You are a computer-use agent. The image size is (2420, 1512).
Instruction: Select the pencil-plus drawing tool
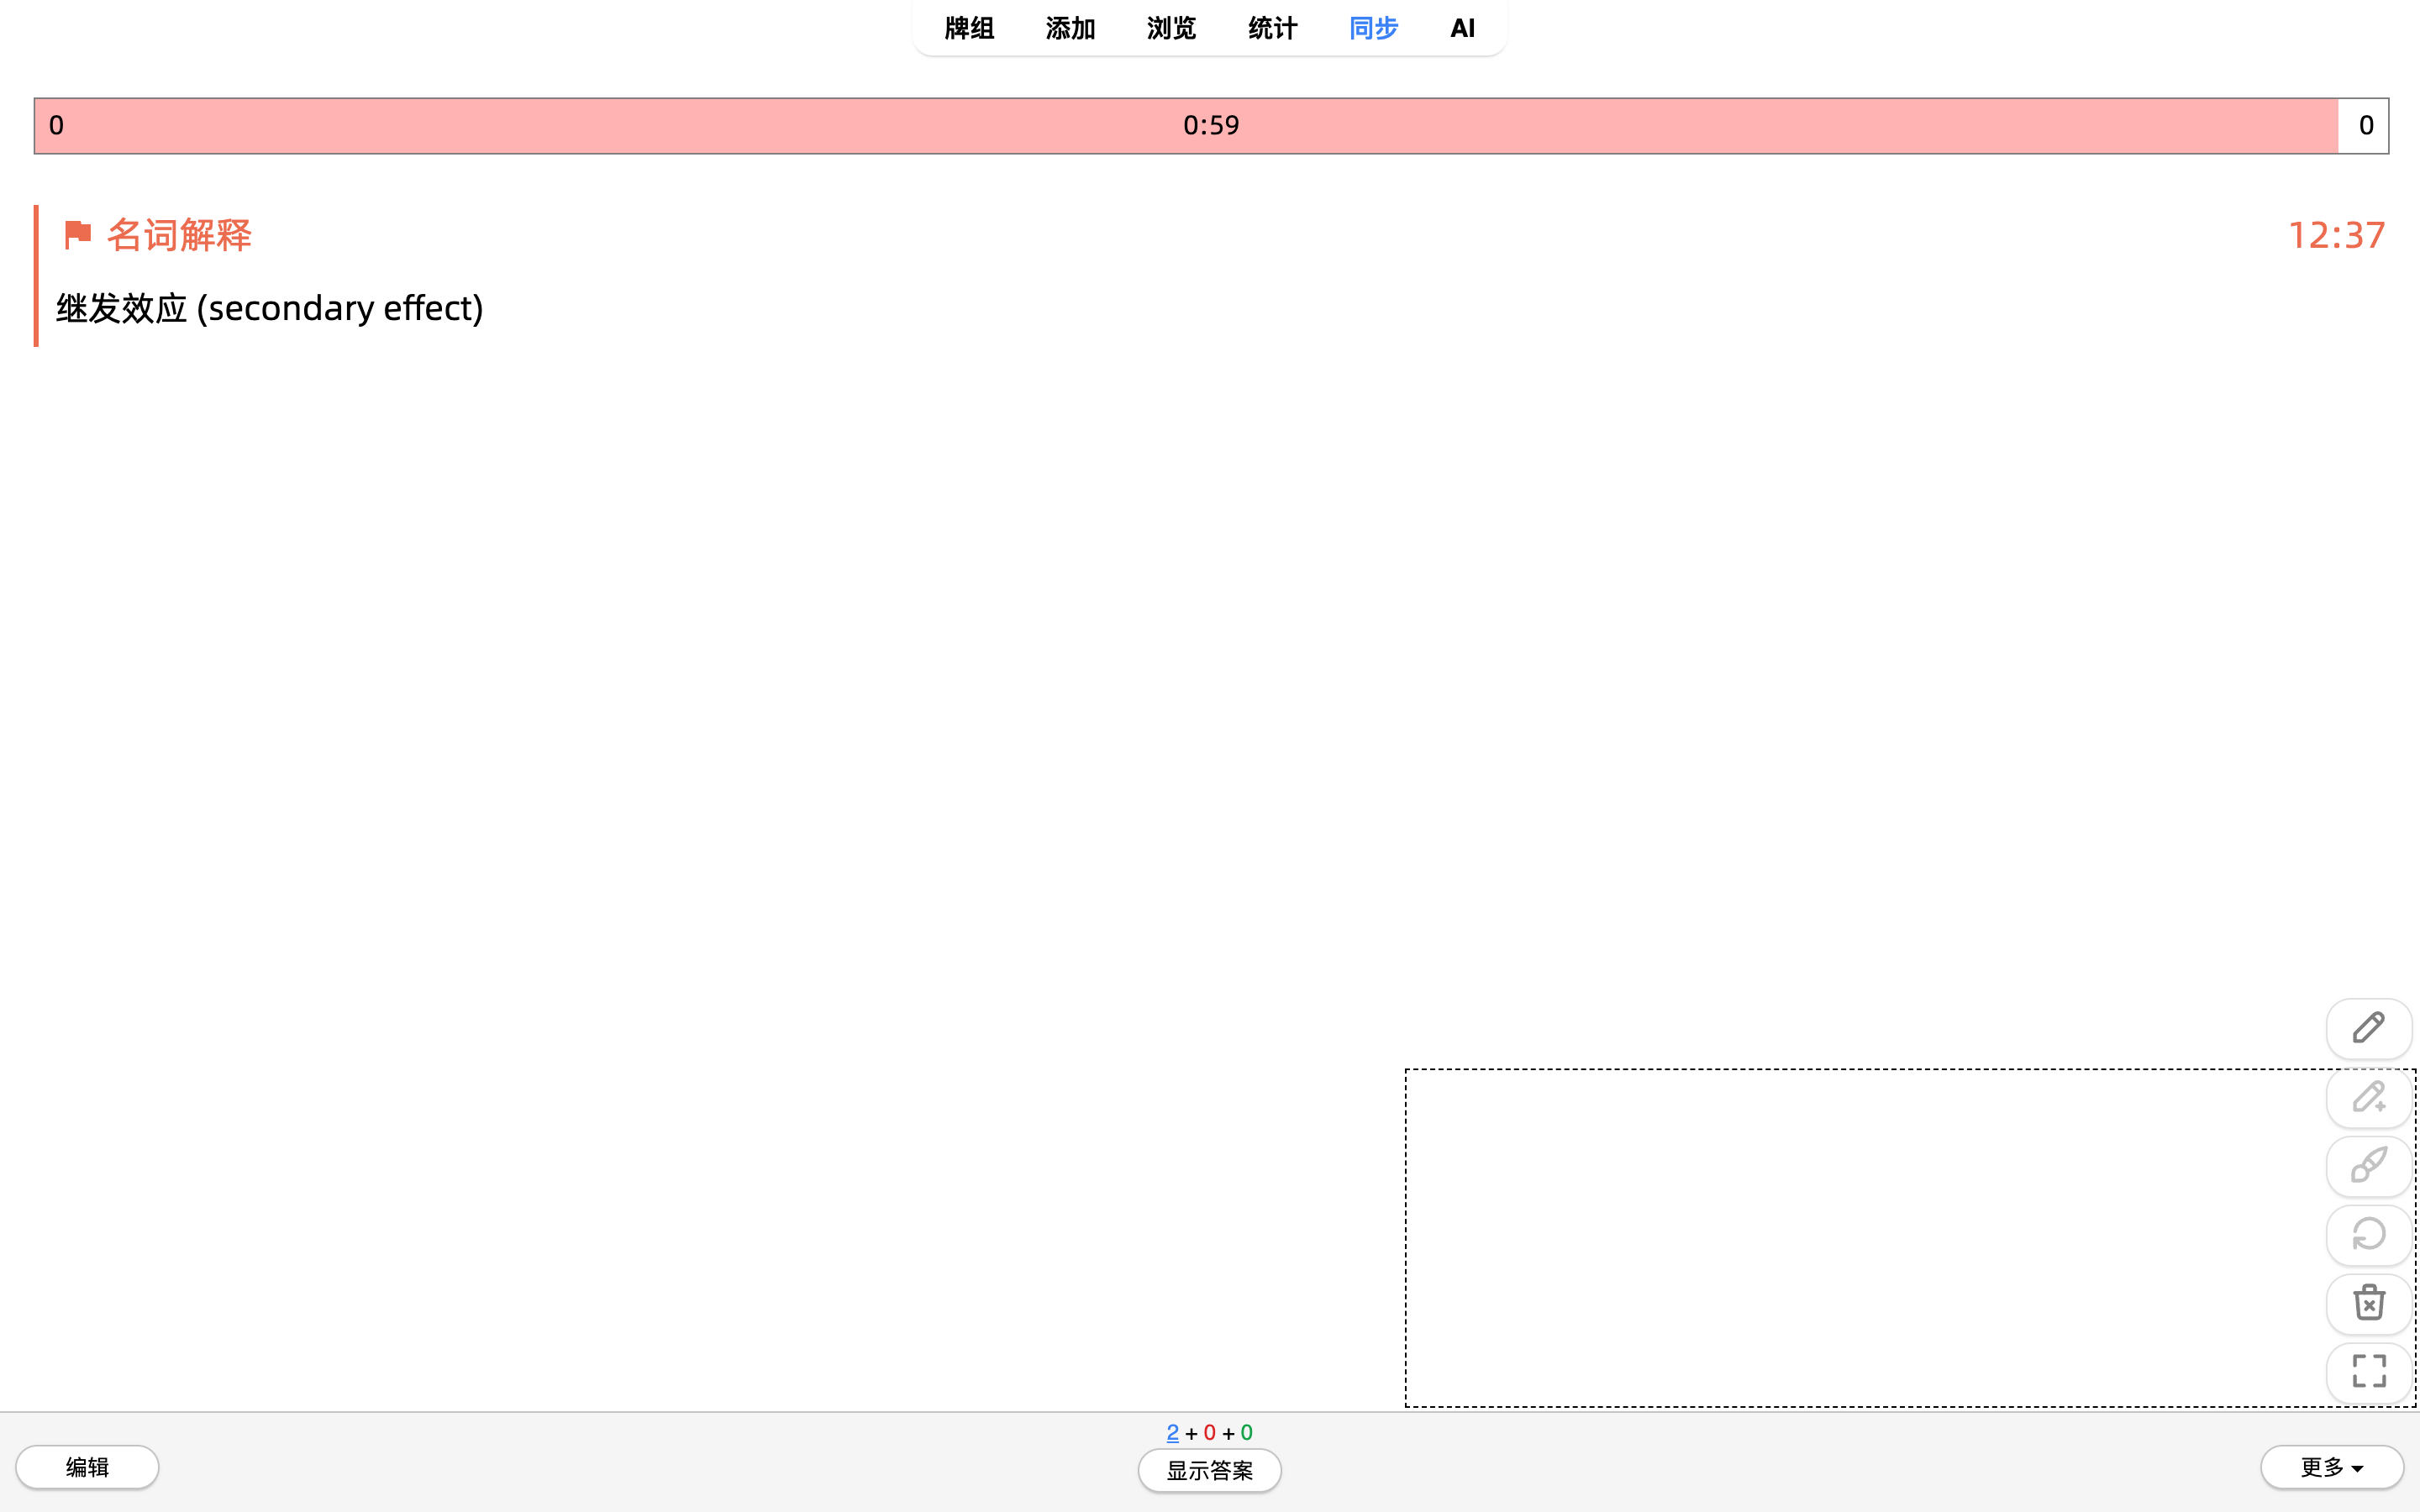click(2368, 1097)
